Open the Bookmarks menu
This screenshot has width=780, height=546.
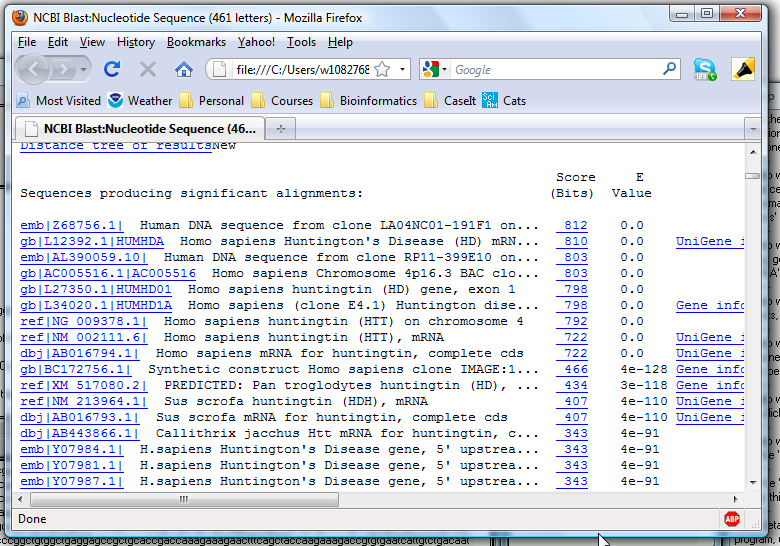(196, 42)
